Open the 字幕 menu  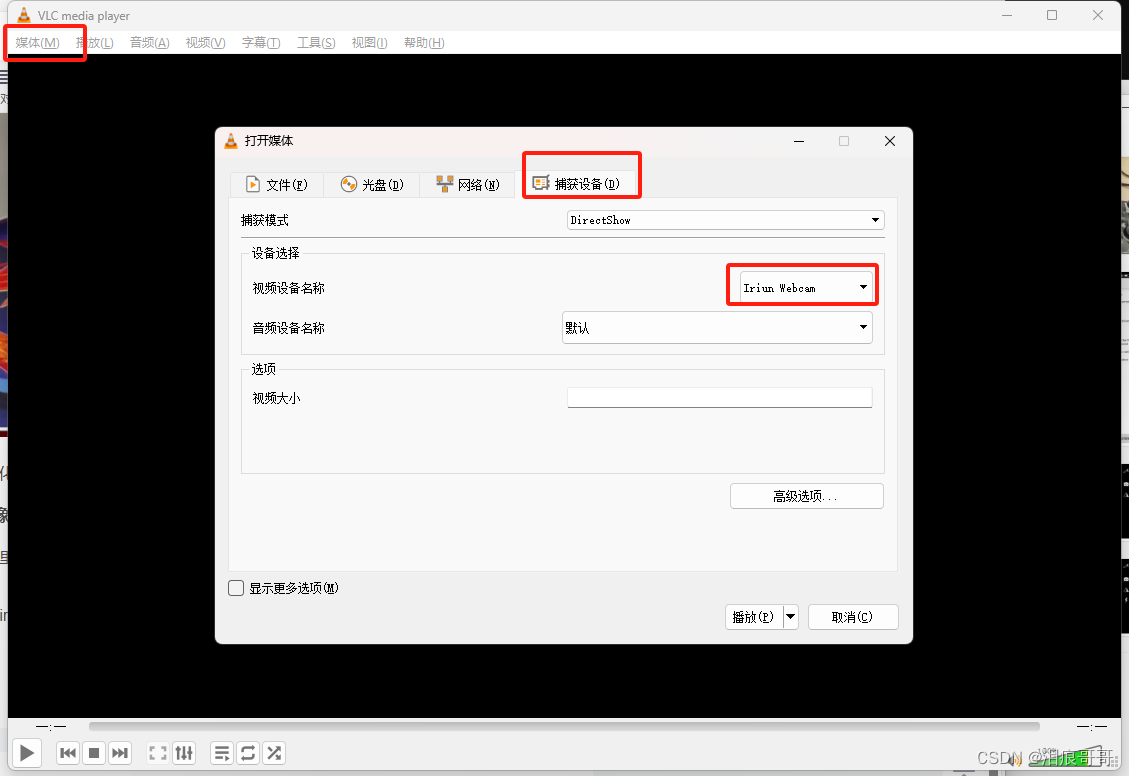point(261,42)
